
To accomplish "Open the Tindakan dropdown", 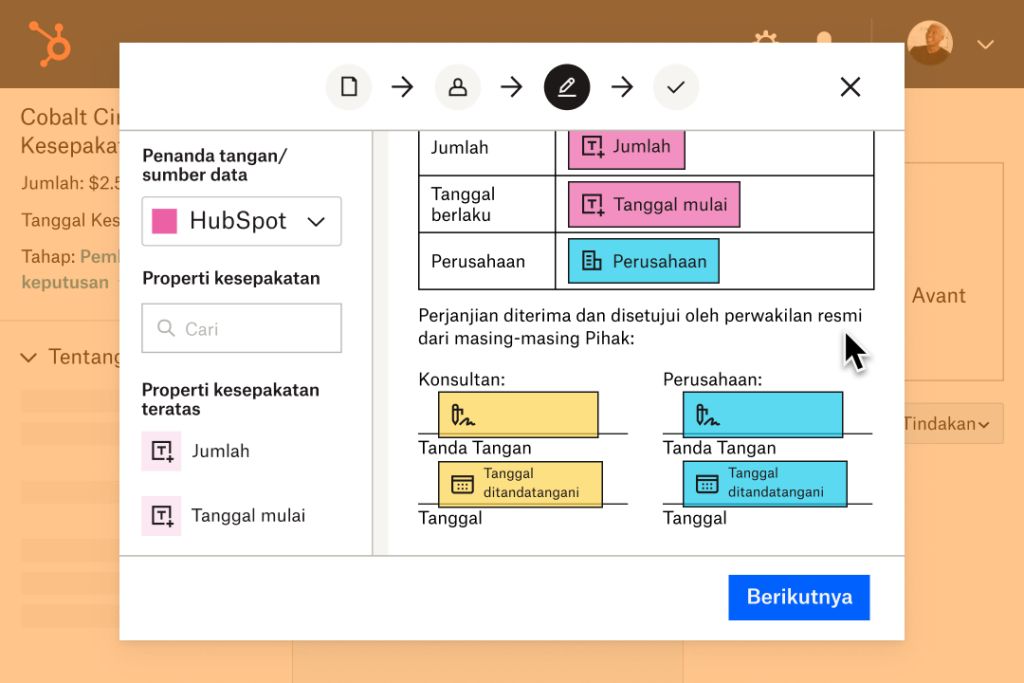I will coord(944,424).
